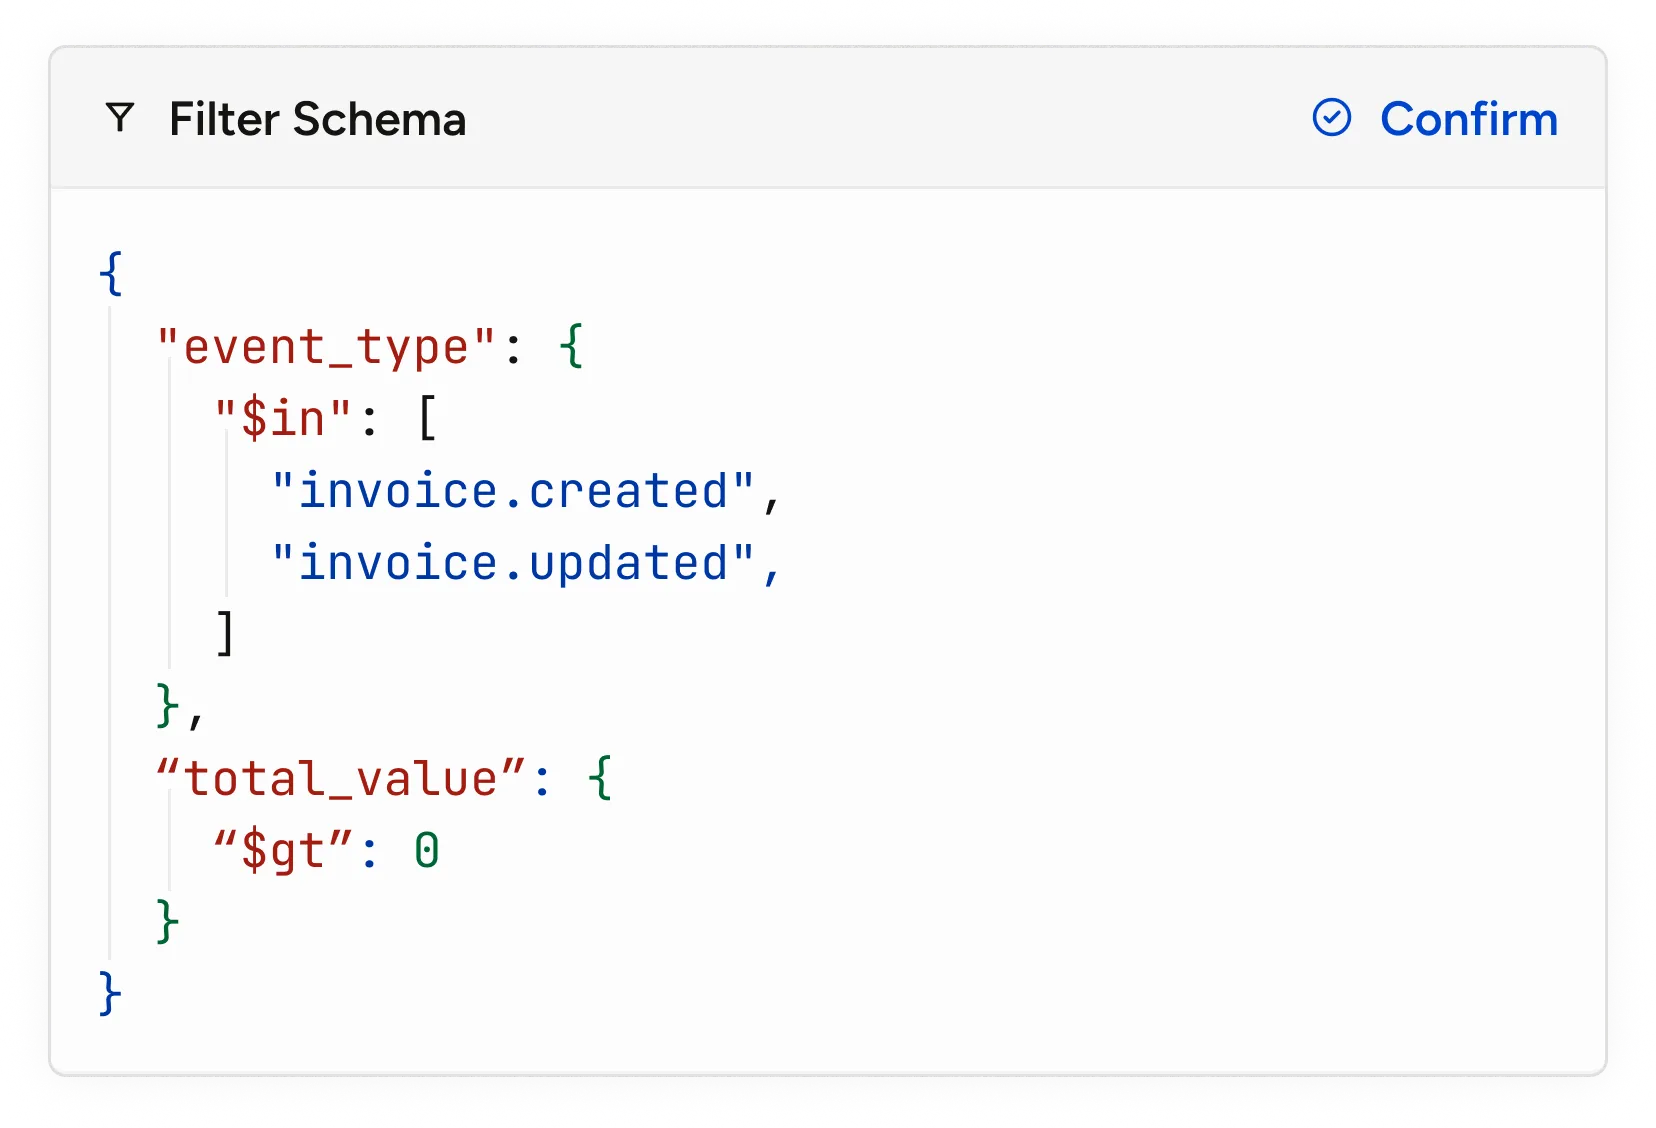1656x1128 pixels.
Task: Click the filter funnel icon
Action: (120, 118)
